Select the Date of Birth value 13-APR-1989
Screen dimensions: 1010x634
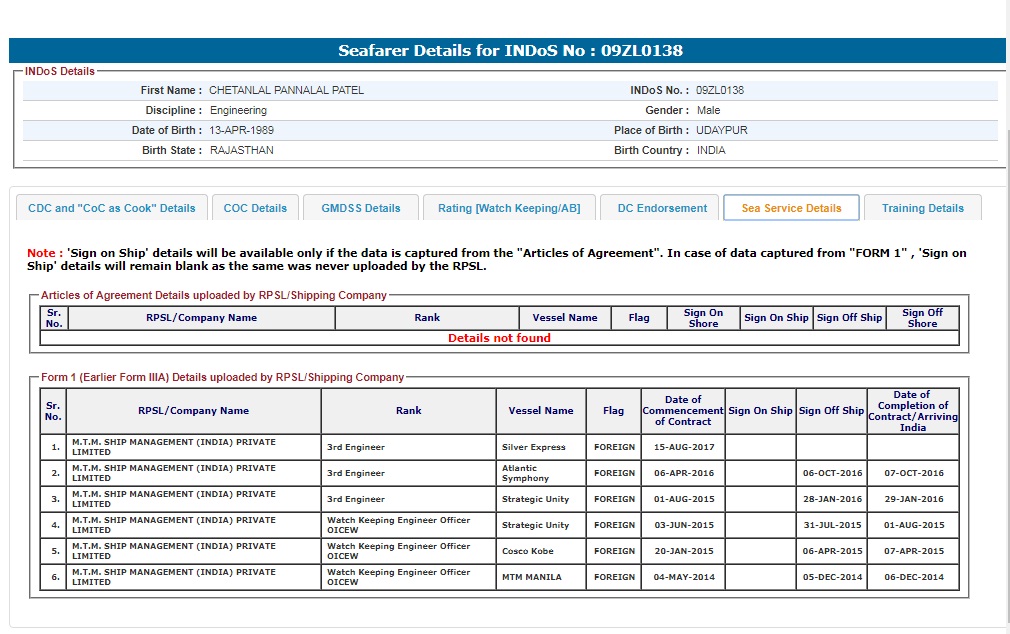tap(241, 130)
